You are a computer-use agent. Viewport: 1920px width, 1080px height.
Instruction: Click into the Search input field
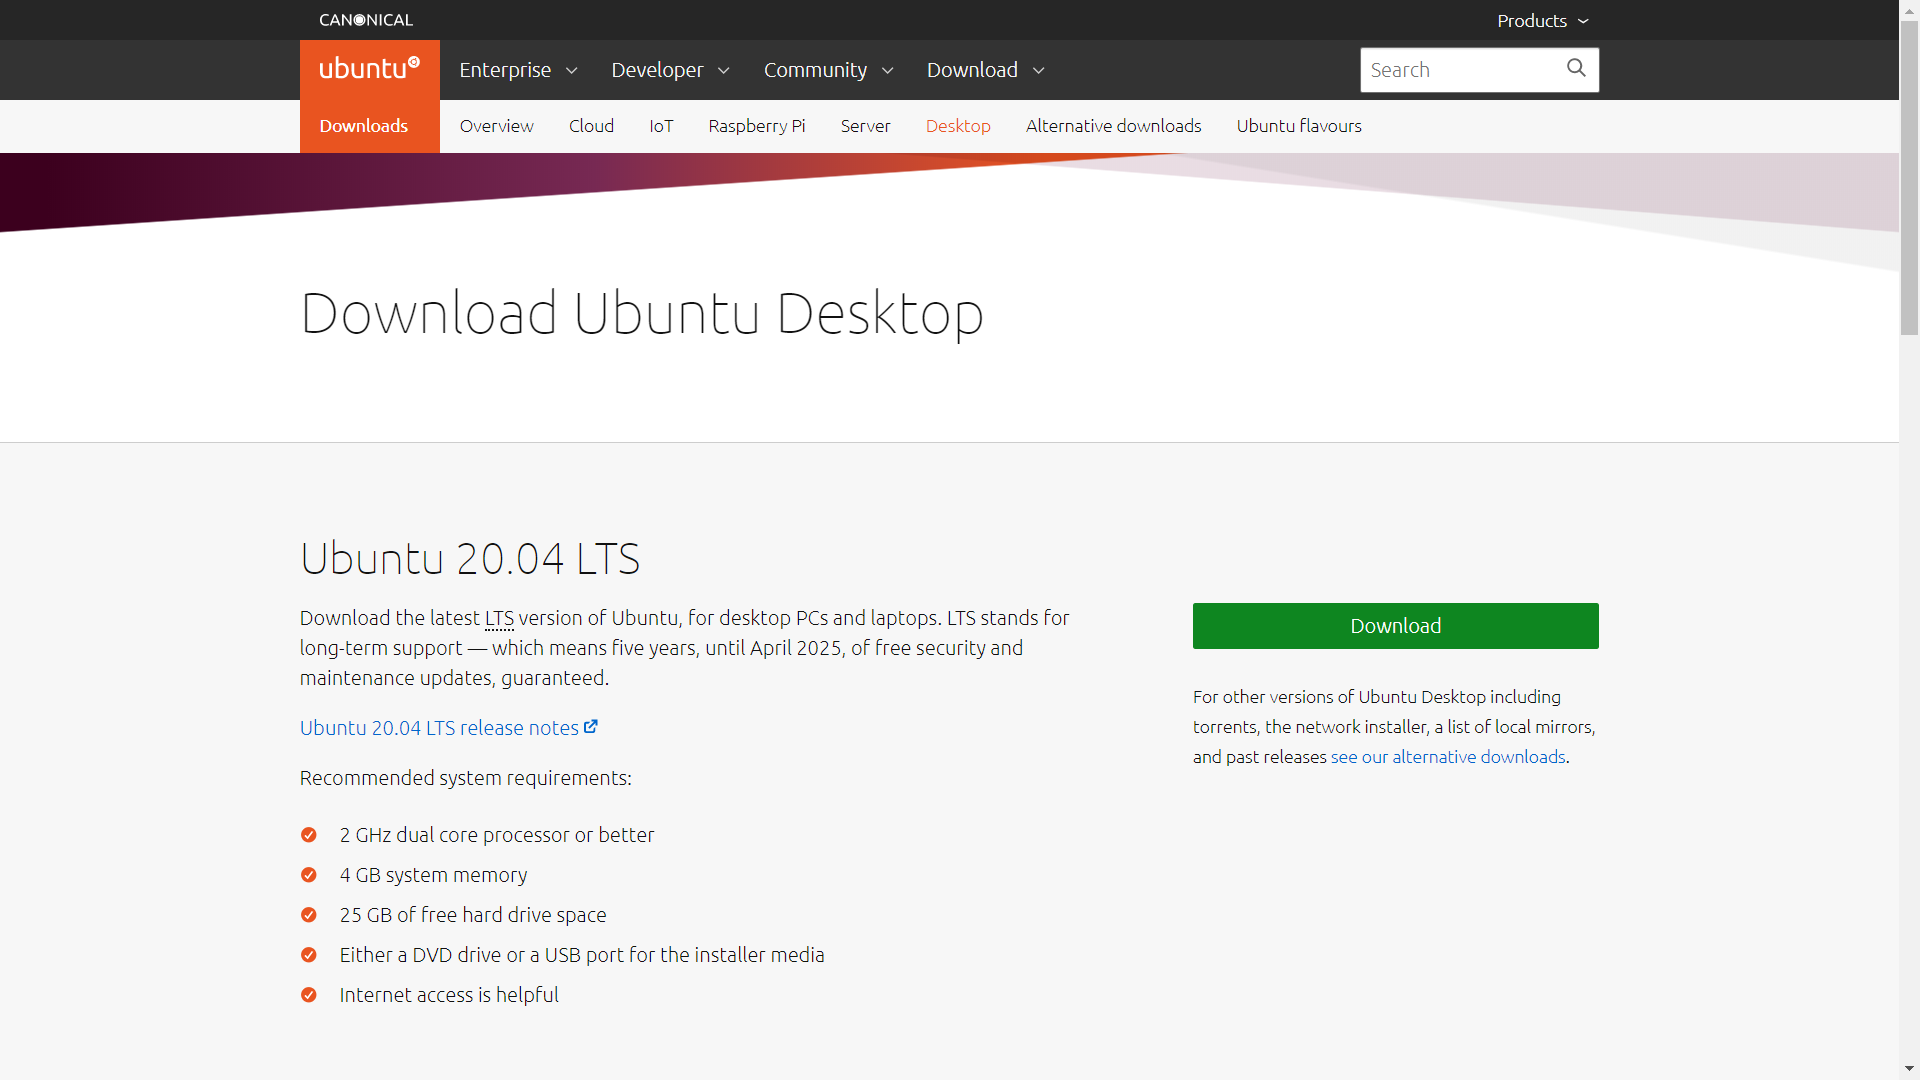coord(1460,70)
